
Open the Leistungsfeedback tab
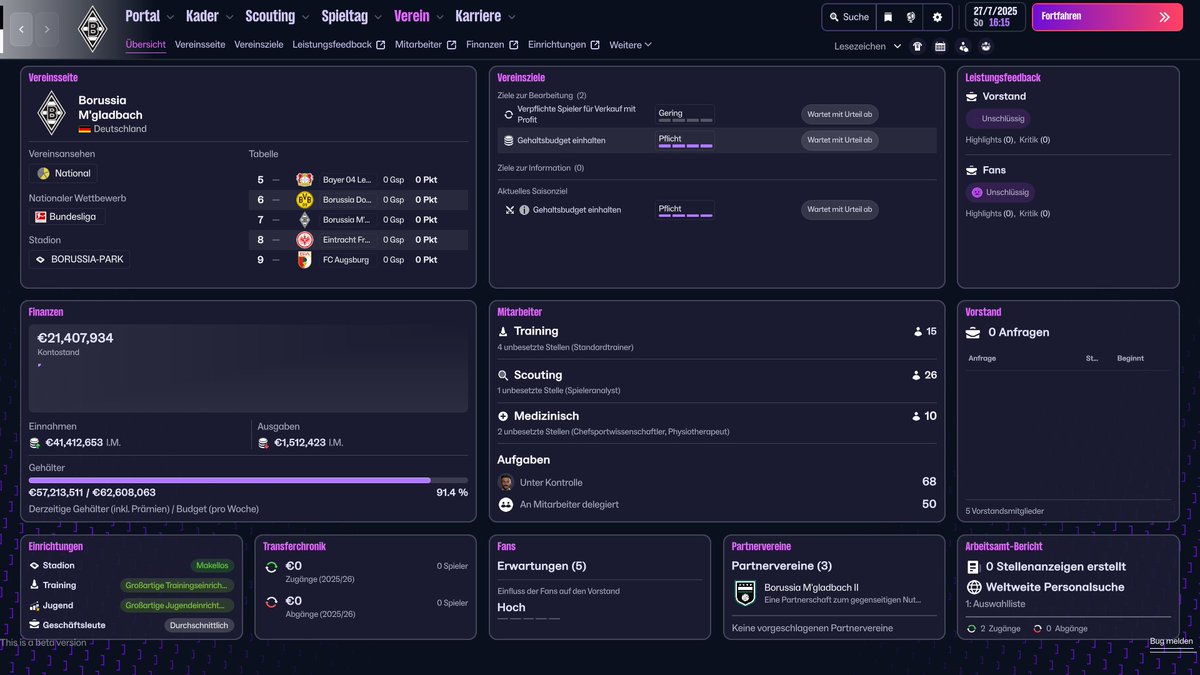tap(339, 45)
